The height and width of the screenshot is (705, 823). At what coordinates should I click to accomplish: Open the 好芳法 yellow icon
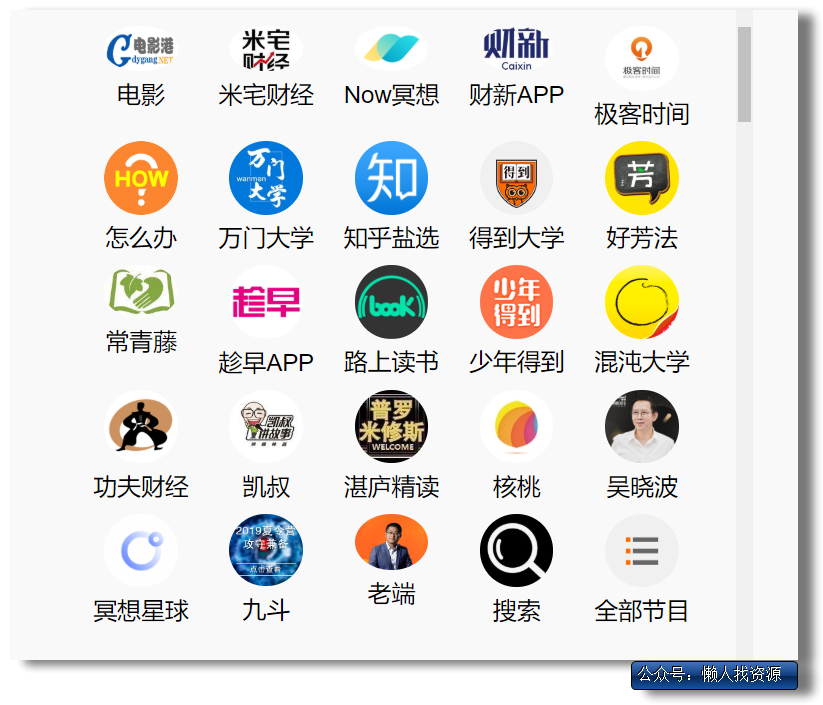(x=641, y=178)
